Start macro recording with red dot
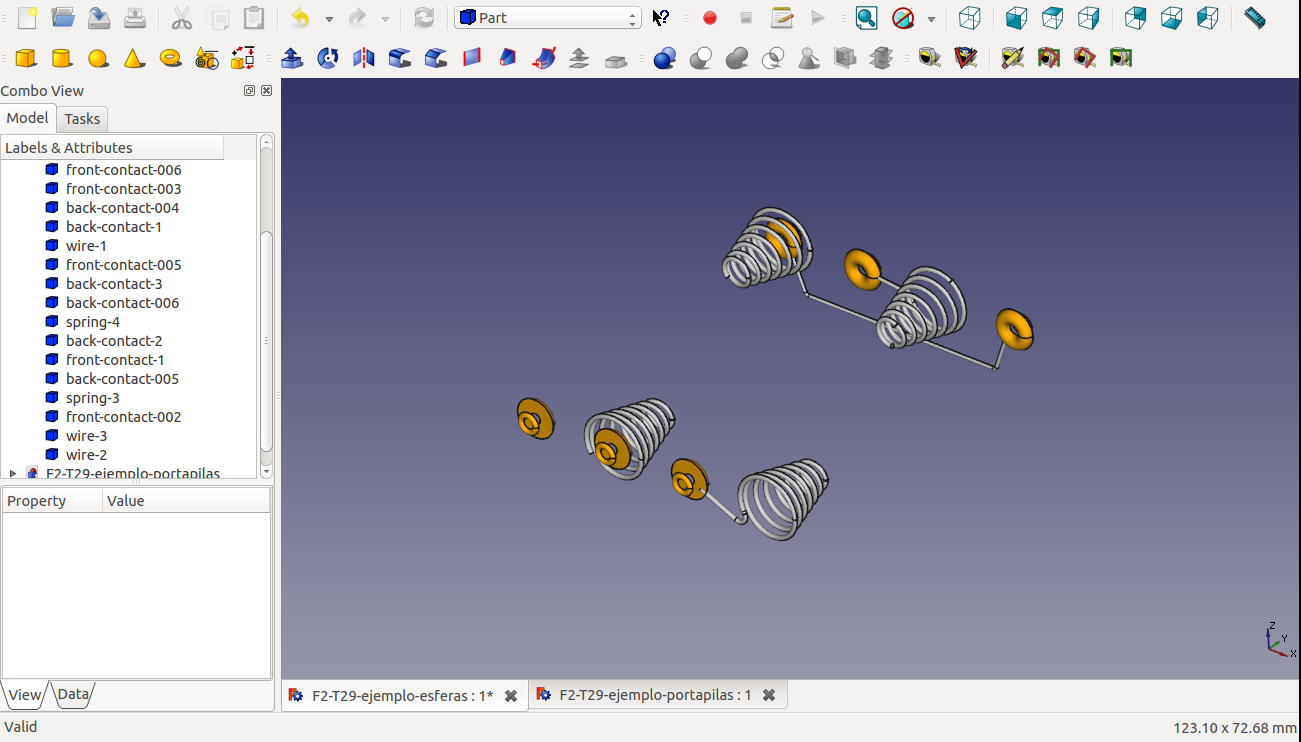The image size is (1301, 742). pyautogui.click(x=710, y=18)
